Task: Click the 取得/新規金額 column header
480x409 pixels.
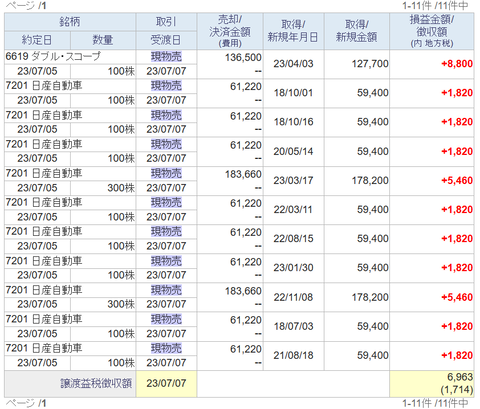Action: tap(356, 31)
